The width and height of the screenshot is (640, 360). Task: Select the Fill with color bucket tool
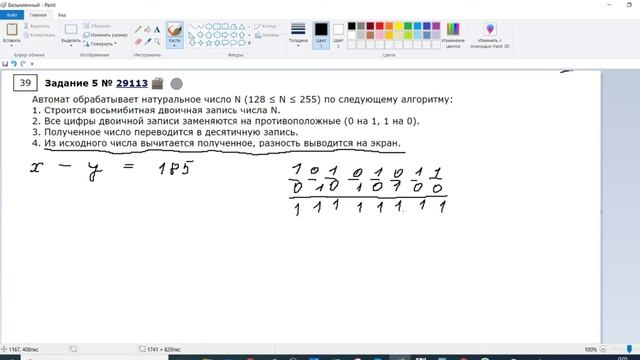[x=147, y=29]
